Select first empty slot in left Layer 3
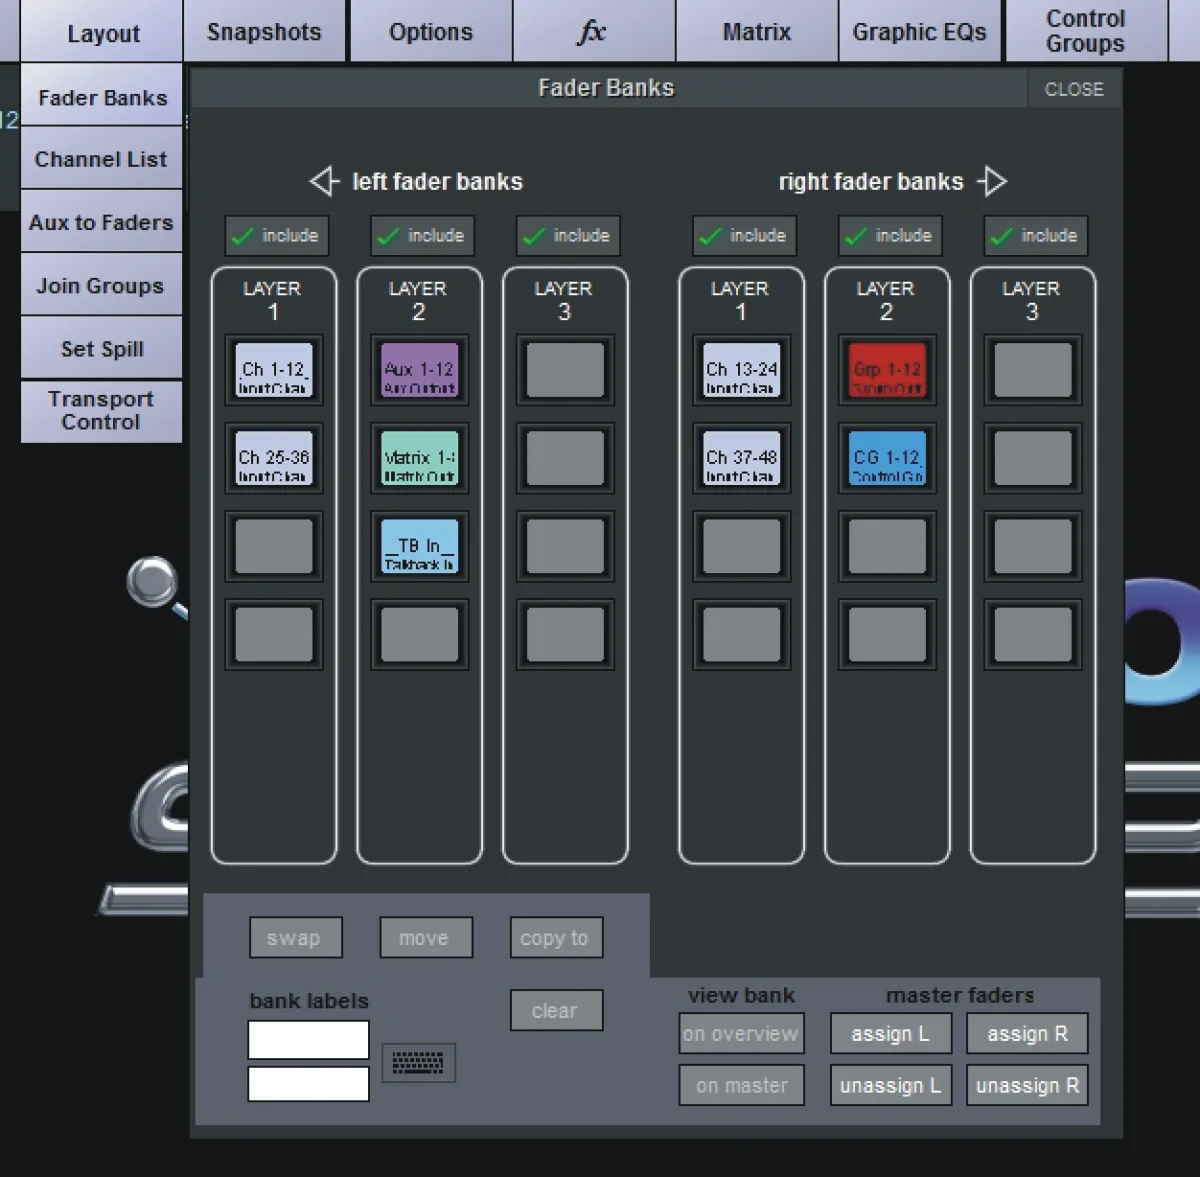1200x1177 pixels. click(566, 370)
